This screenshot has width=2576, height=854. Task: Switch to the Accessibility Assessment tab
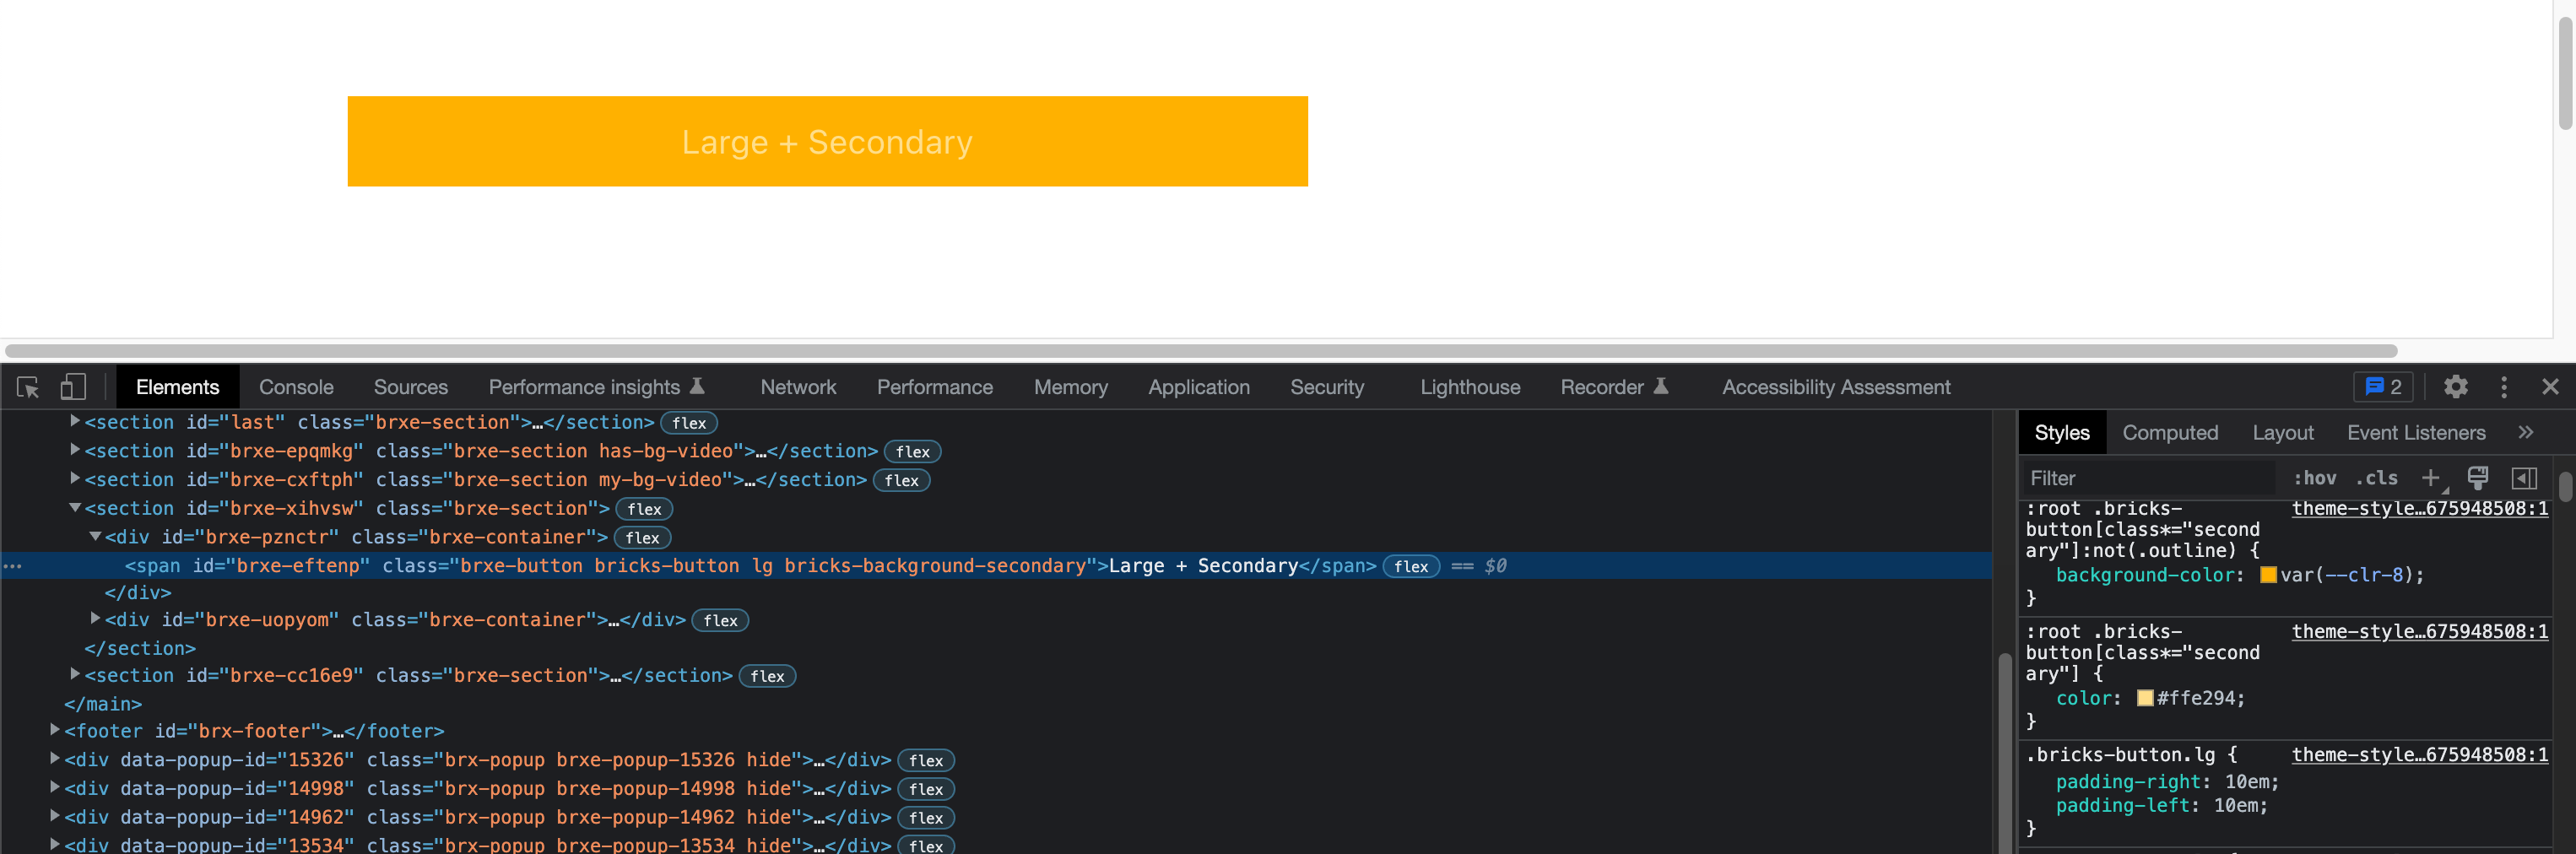click(1836, 387)
